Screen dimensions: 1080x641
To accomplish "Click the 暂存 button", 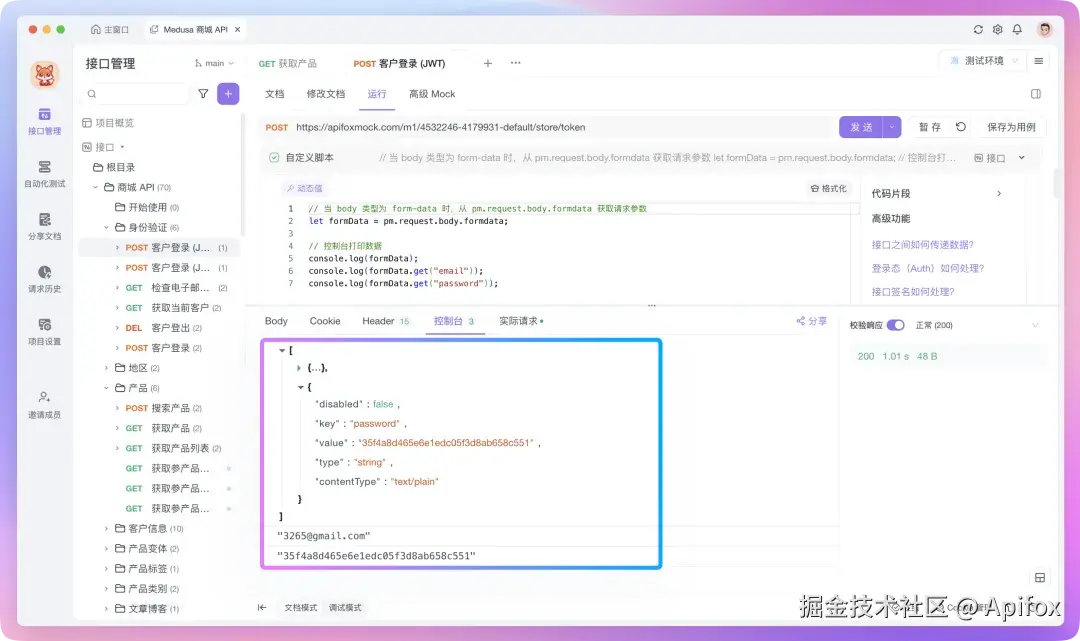I will [930, 127].
